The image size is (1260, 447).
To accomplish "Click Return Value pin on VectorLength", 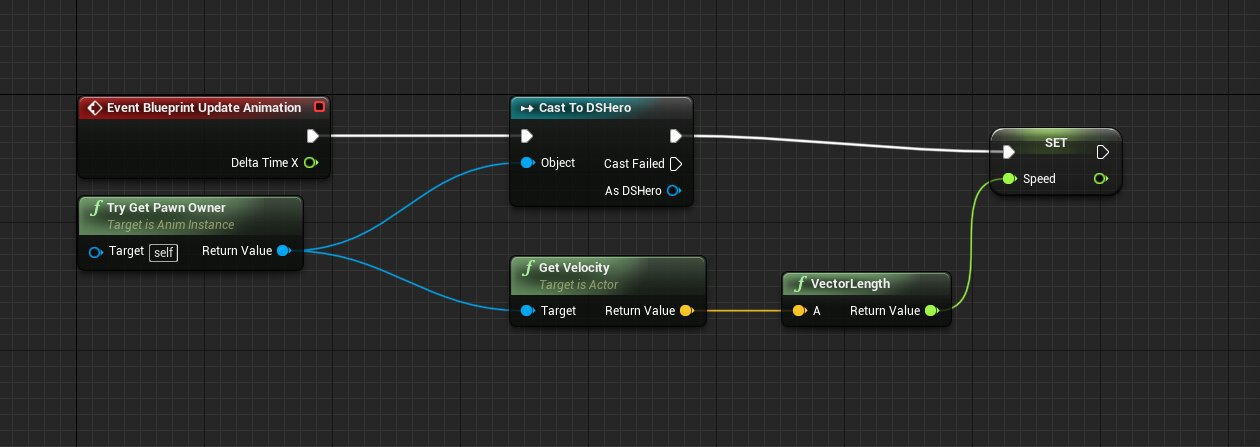I will [x=932, y=311].
